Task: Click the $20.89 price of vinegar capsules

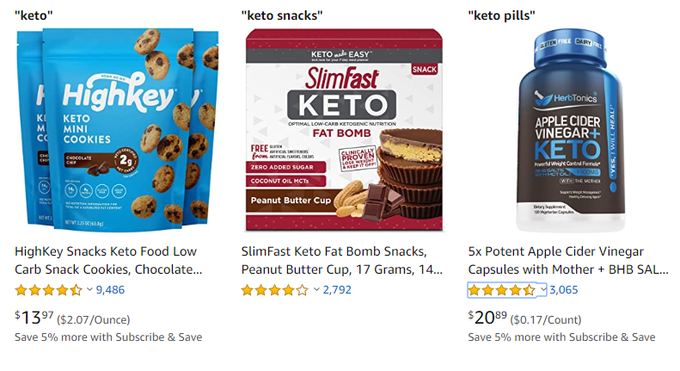Action: tap(487, 318)
